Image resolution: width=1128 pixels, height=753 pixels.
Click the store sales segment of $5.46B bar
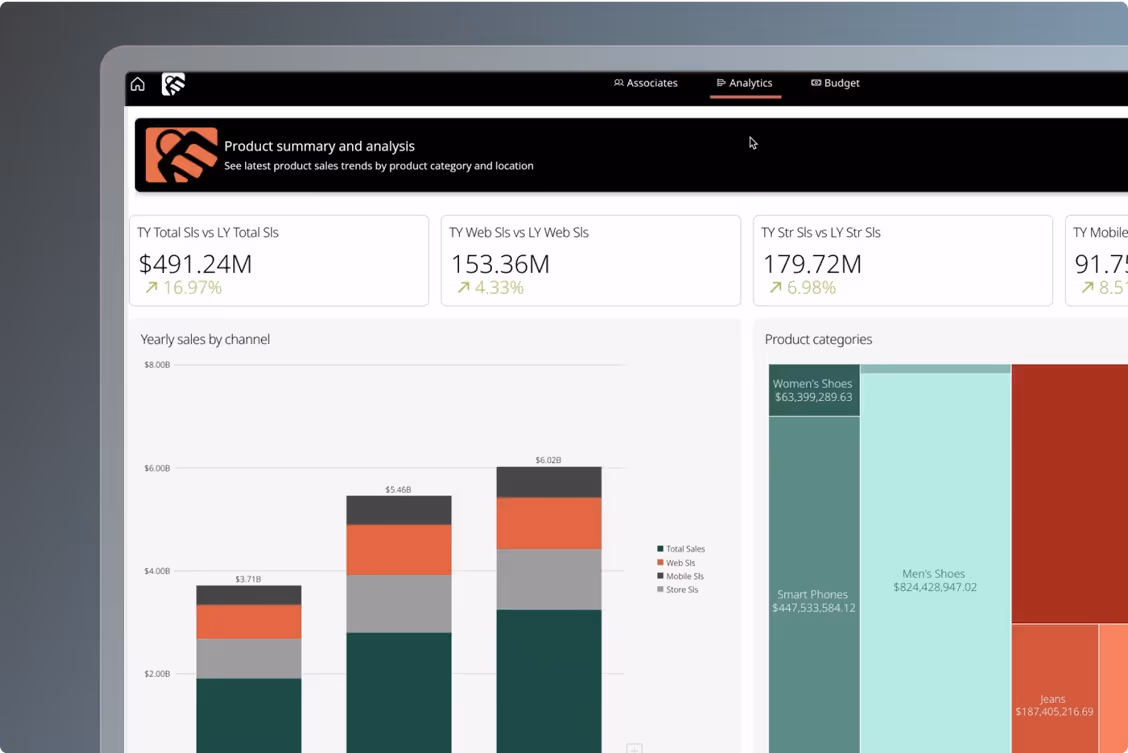pyautogui.click(x=399, y=603)
